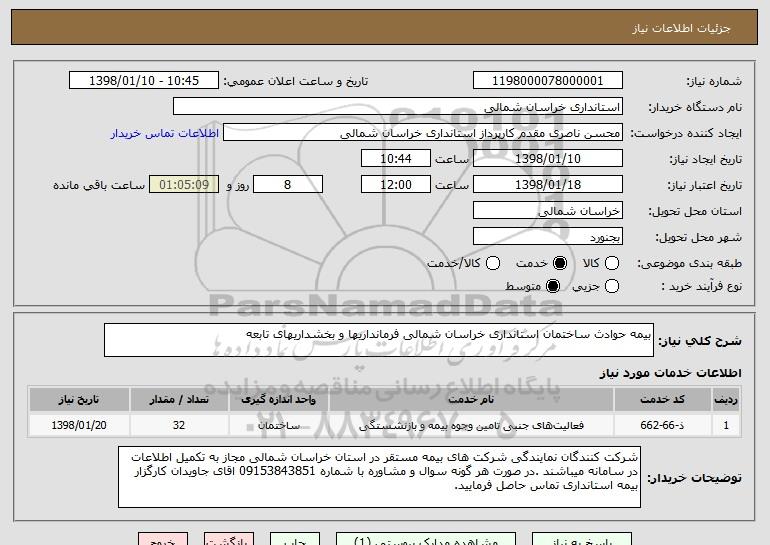Click the توضیحات خریدار notes text area
This screenshot has width=770, height=545.
(x=379, y=477)
